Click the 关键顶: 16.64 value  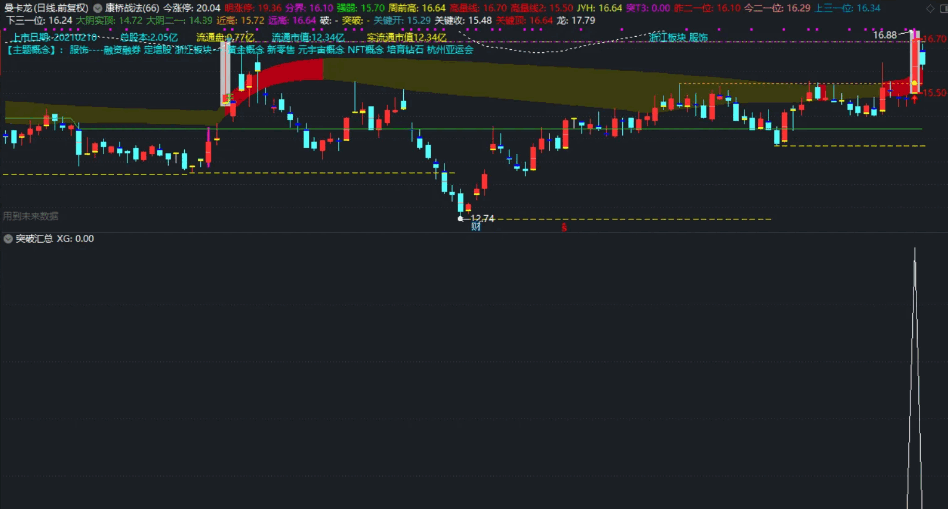524,21
